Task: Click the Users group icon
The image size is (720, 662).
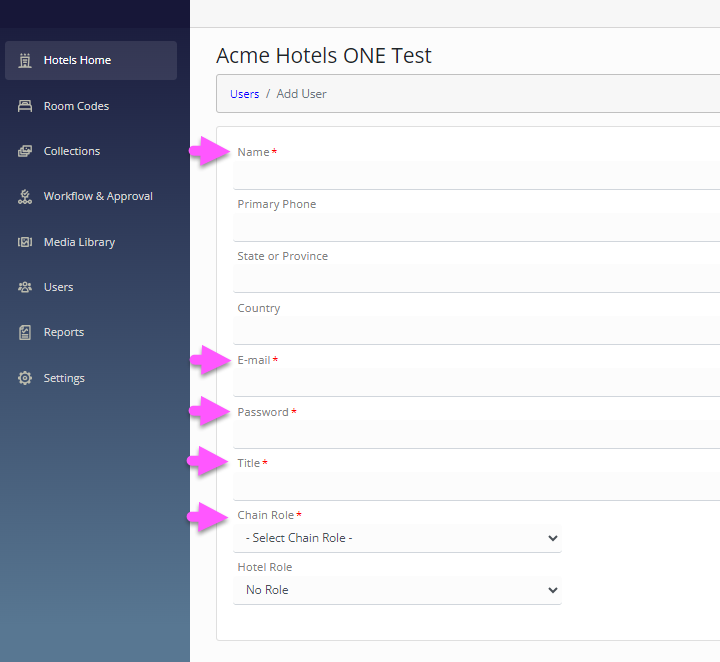Action: pos(25,287)
